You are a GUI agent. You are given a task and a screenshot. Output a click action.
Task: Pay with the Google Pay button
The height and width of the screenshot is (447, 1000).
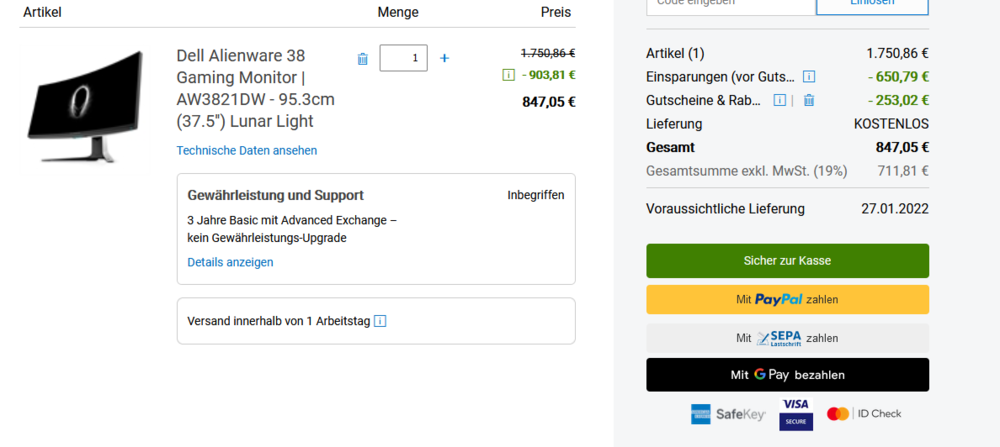[787, 375]
